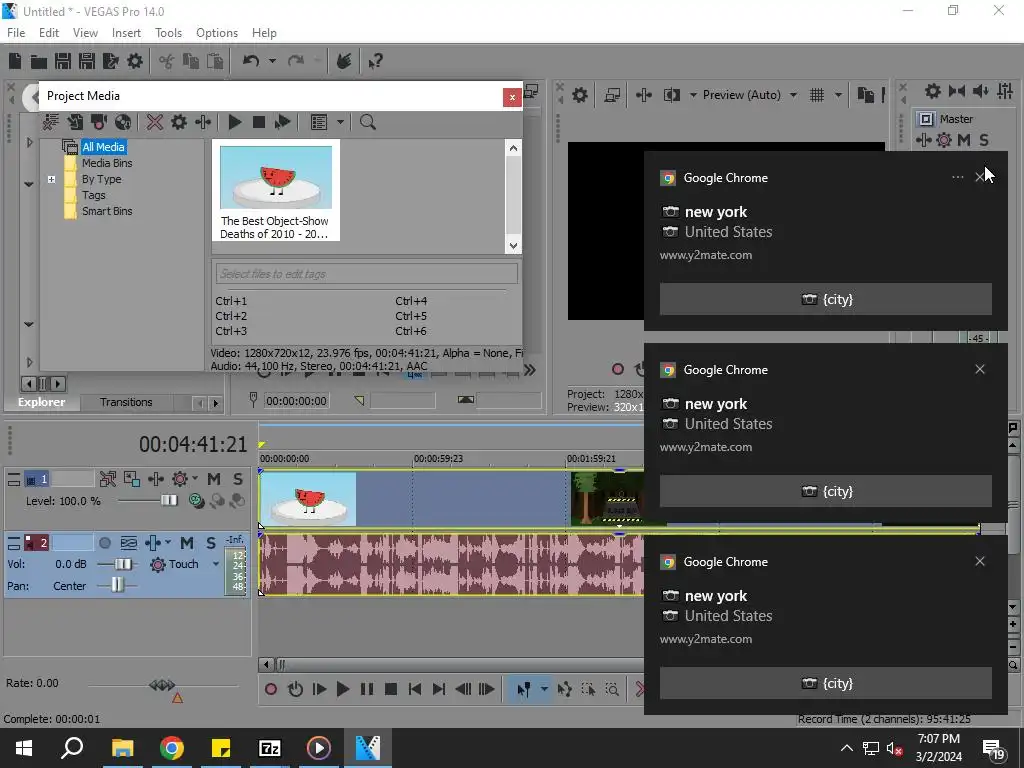The height and width of the screenshot is (768, 1024).
Task: Stop media preview in Project Media
Action: pyautogui.click(x=259, y=122)
